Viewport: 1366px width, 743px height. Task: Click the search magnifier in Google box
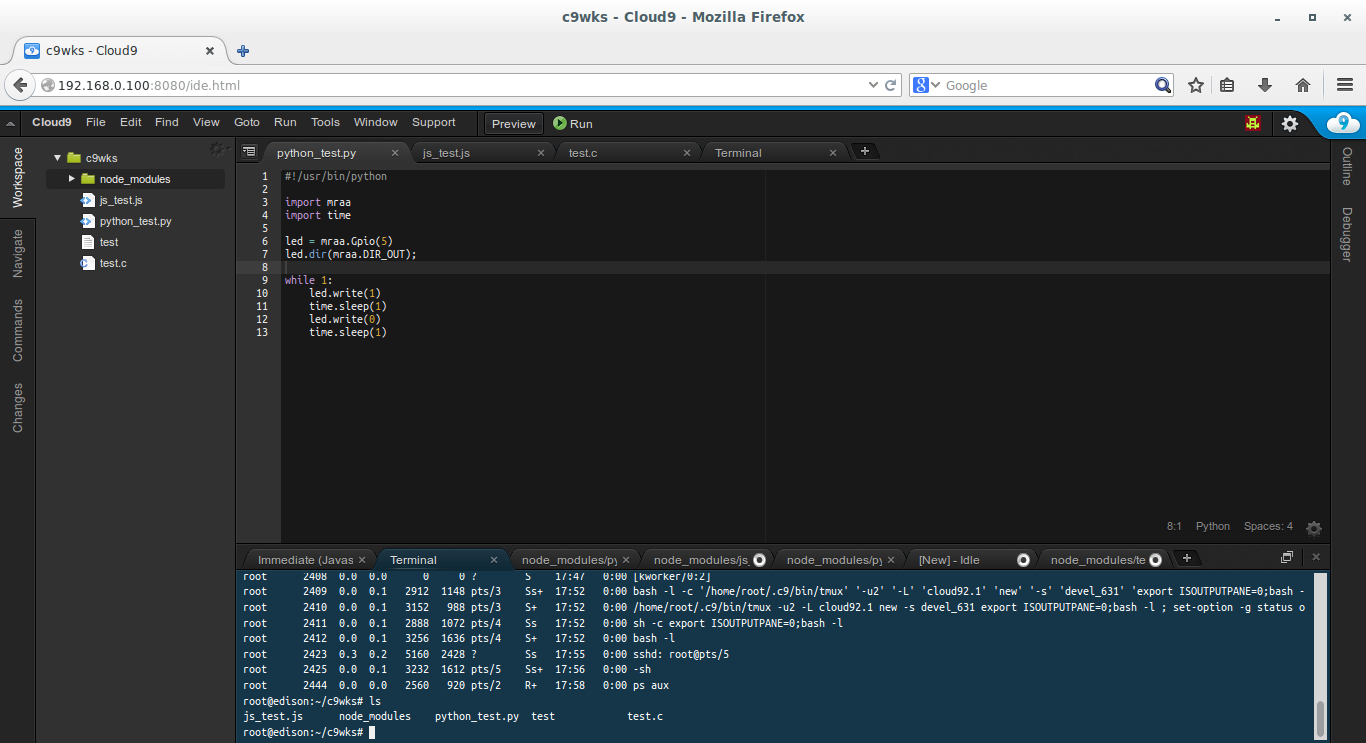(x=1162, y=85)
